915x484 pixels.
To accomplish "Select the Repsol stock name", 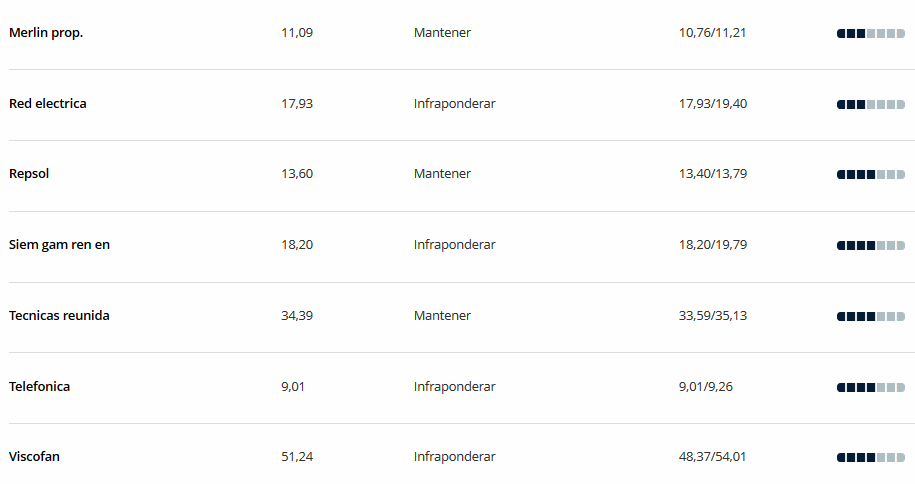I will 29,174.
